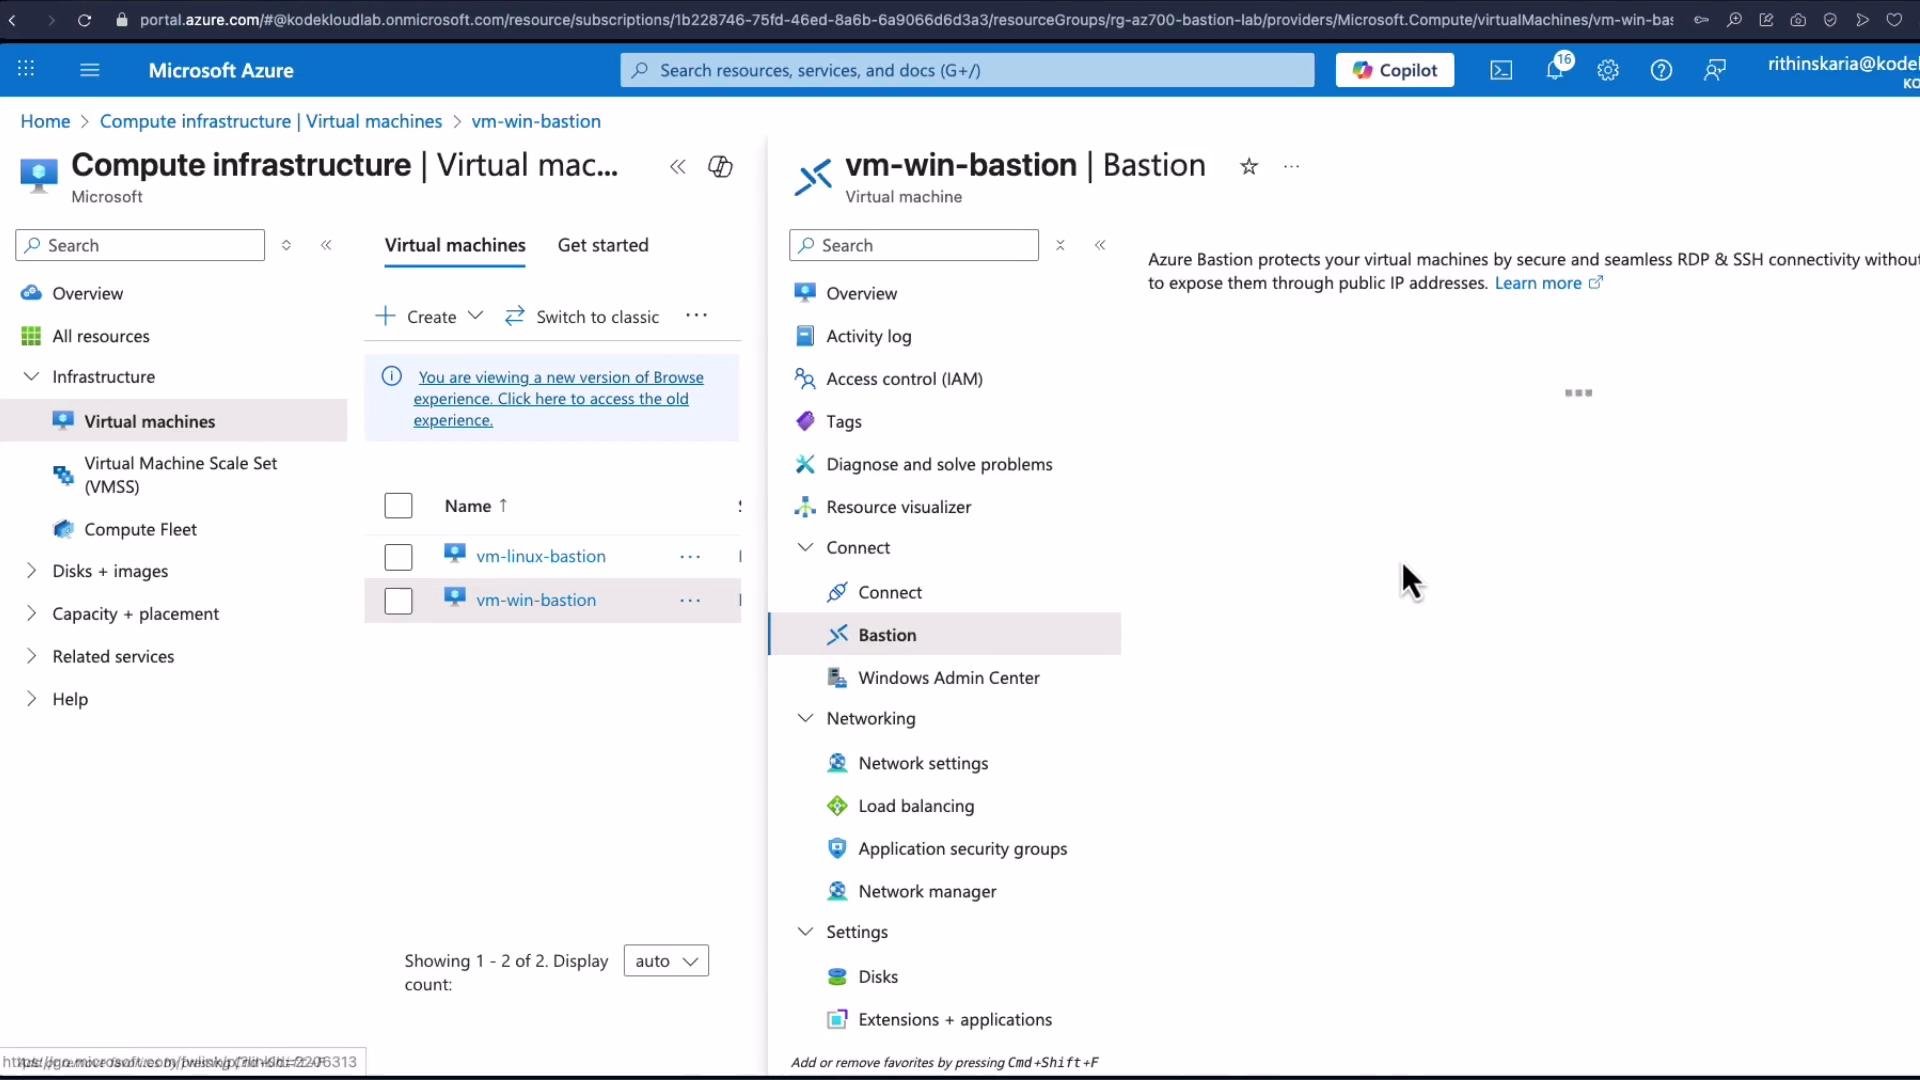Collapse the left menu of Compute infrastructure
1920x1080 pixels.
point(326,245)
